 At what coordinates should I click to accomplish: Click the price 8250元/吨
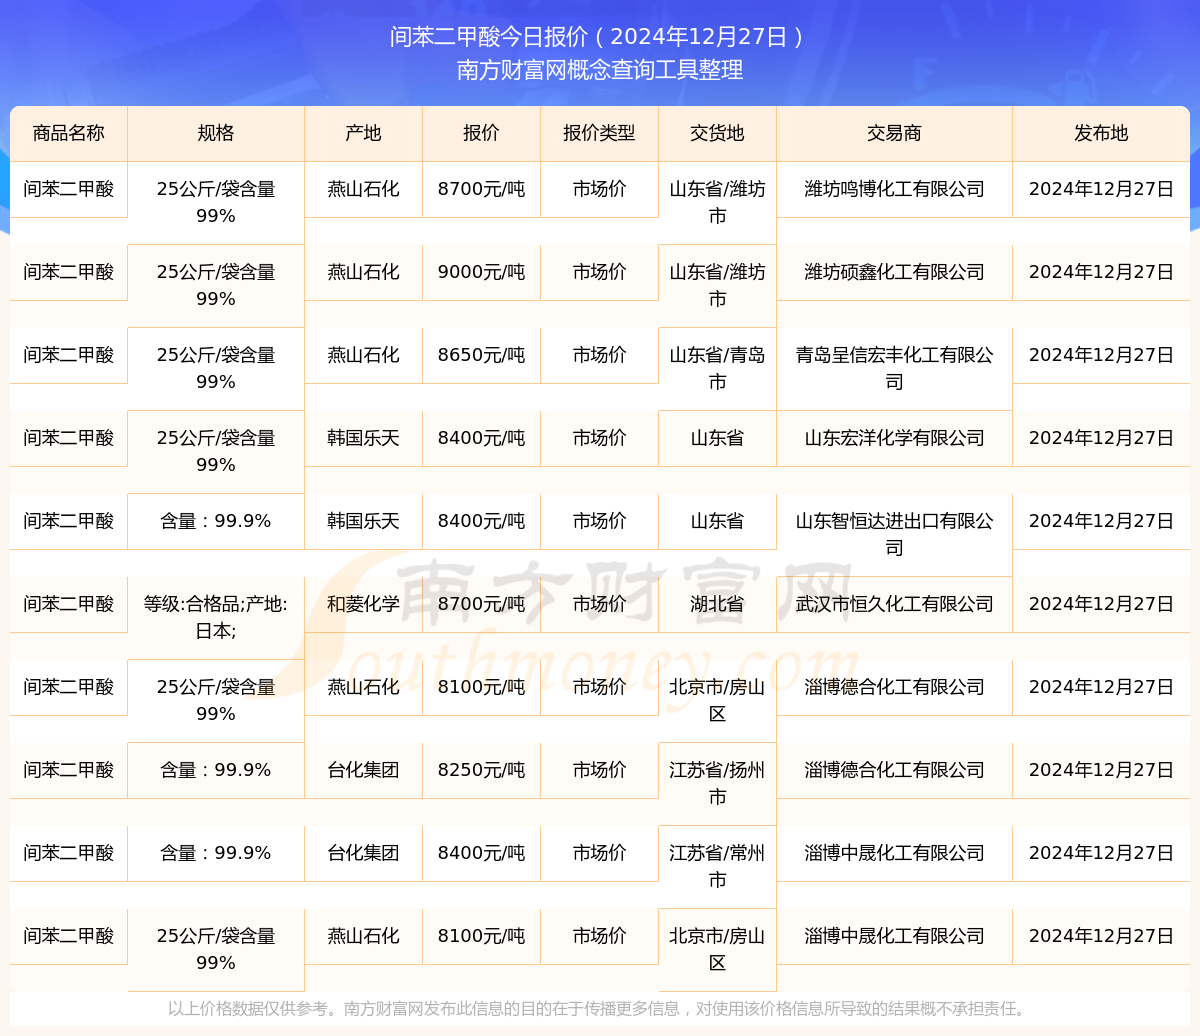click(x=481, y=770)
